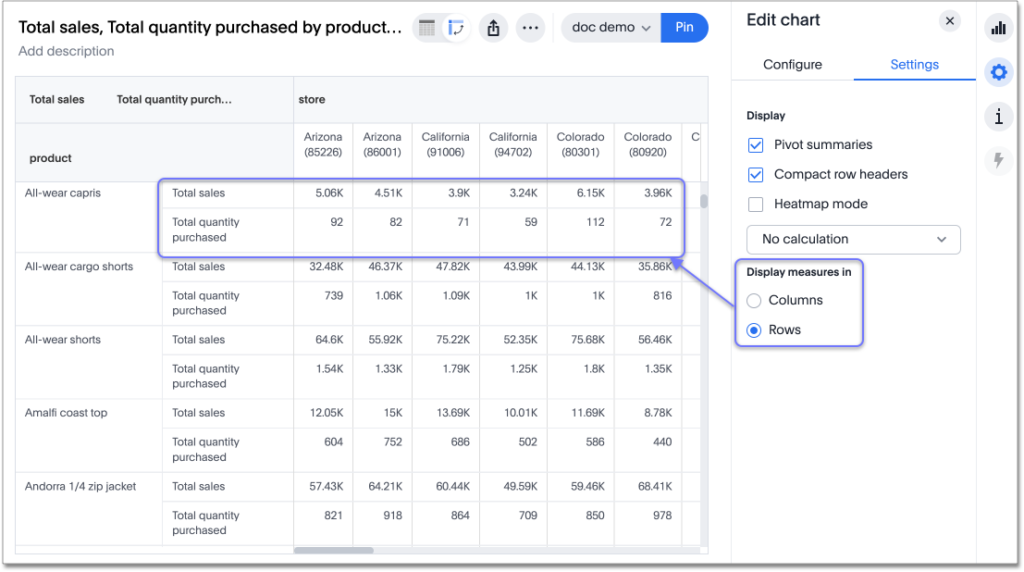Click the Total sales column header
1024x572 pixels.
(57, 100)
